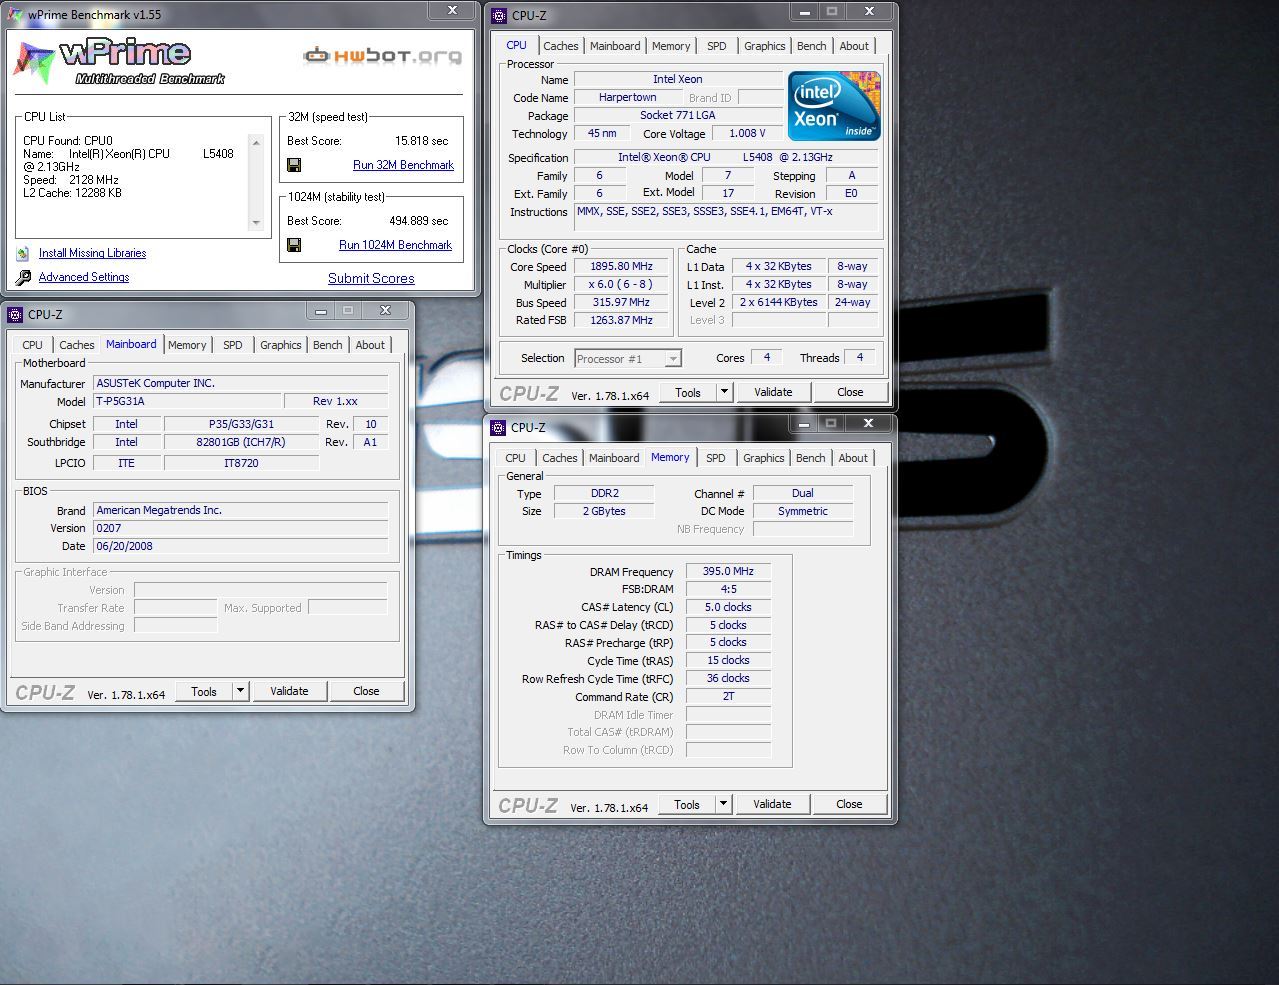Close the CPU-Z Memory window

pos(868,423)
